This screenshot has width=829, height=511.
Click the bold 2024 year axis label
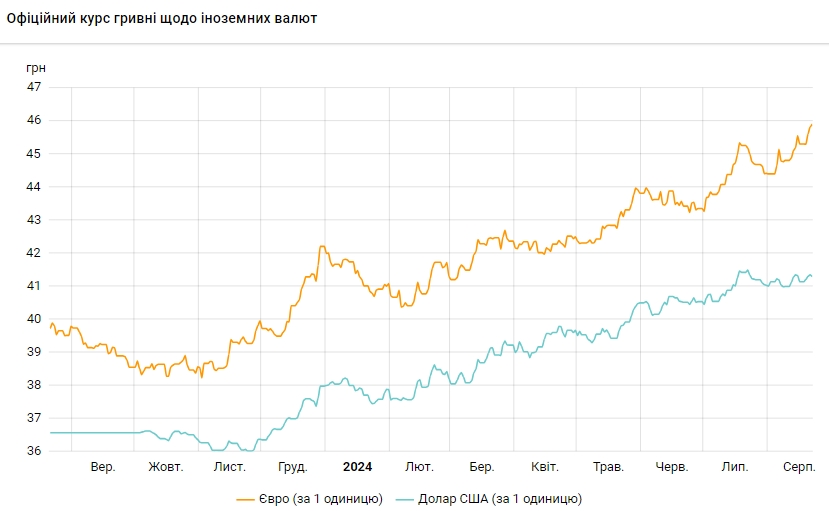[357, 467]
